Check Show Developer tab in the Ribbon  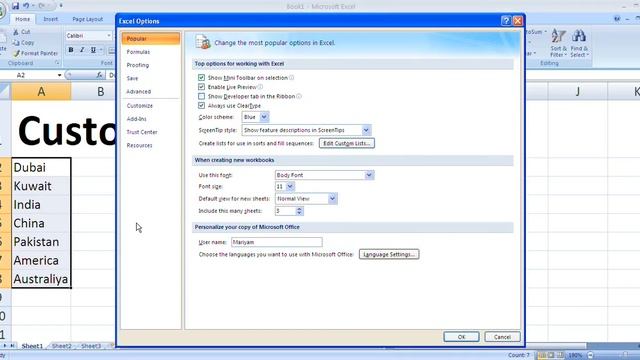(x=201, y=96)
